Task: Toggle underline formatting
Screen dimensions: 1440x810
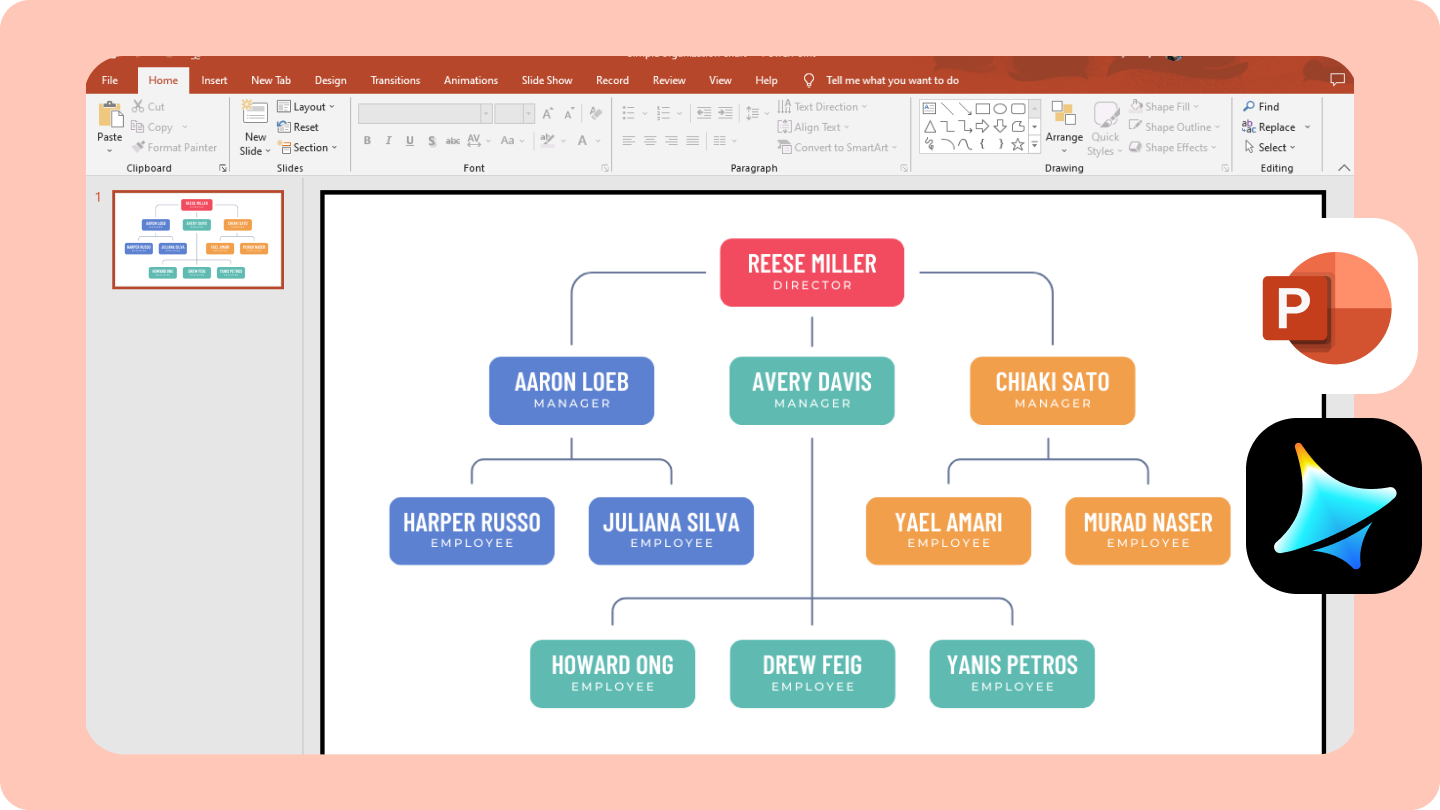Action: 409,140
